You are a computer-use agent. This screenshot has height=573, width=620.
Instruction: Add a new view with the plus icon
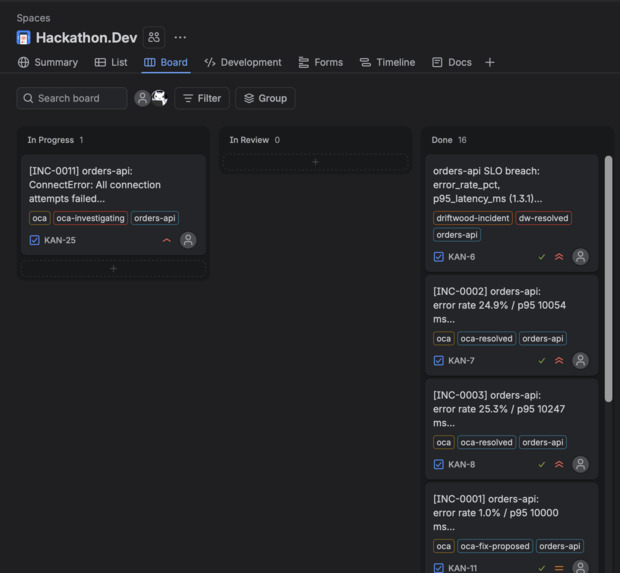[x=490, y=62]
